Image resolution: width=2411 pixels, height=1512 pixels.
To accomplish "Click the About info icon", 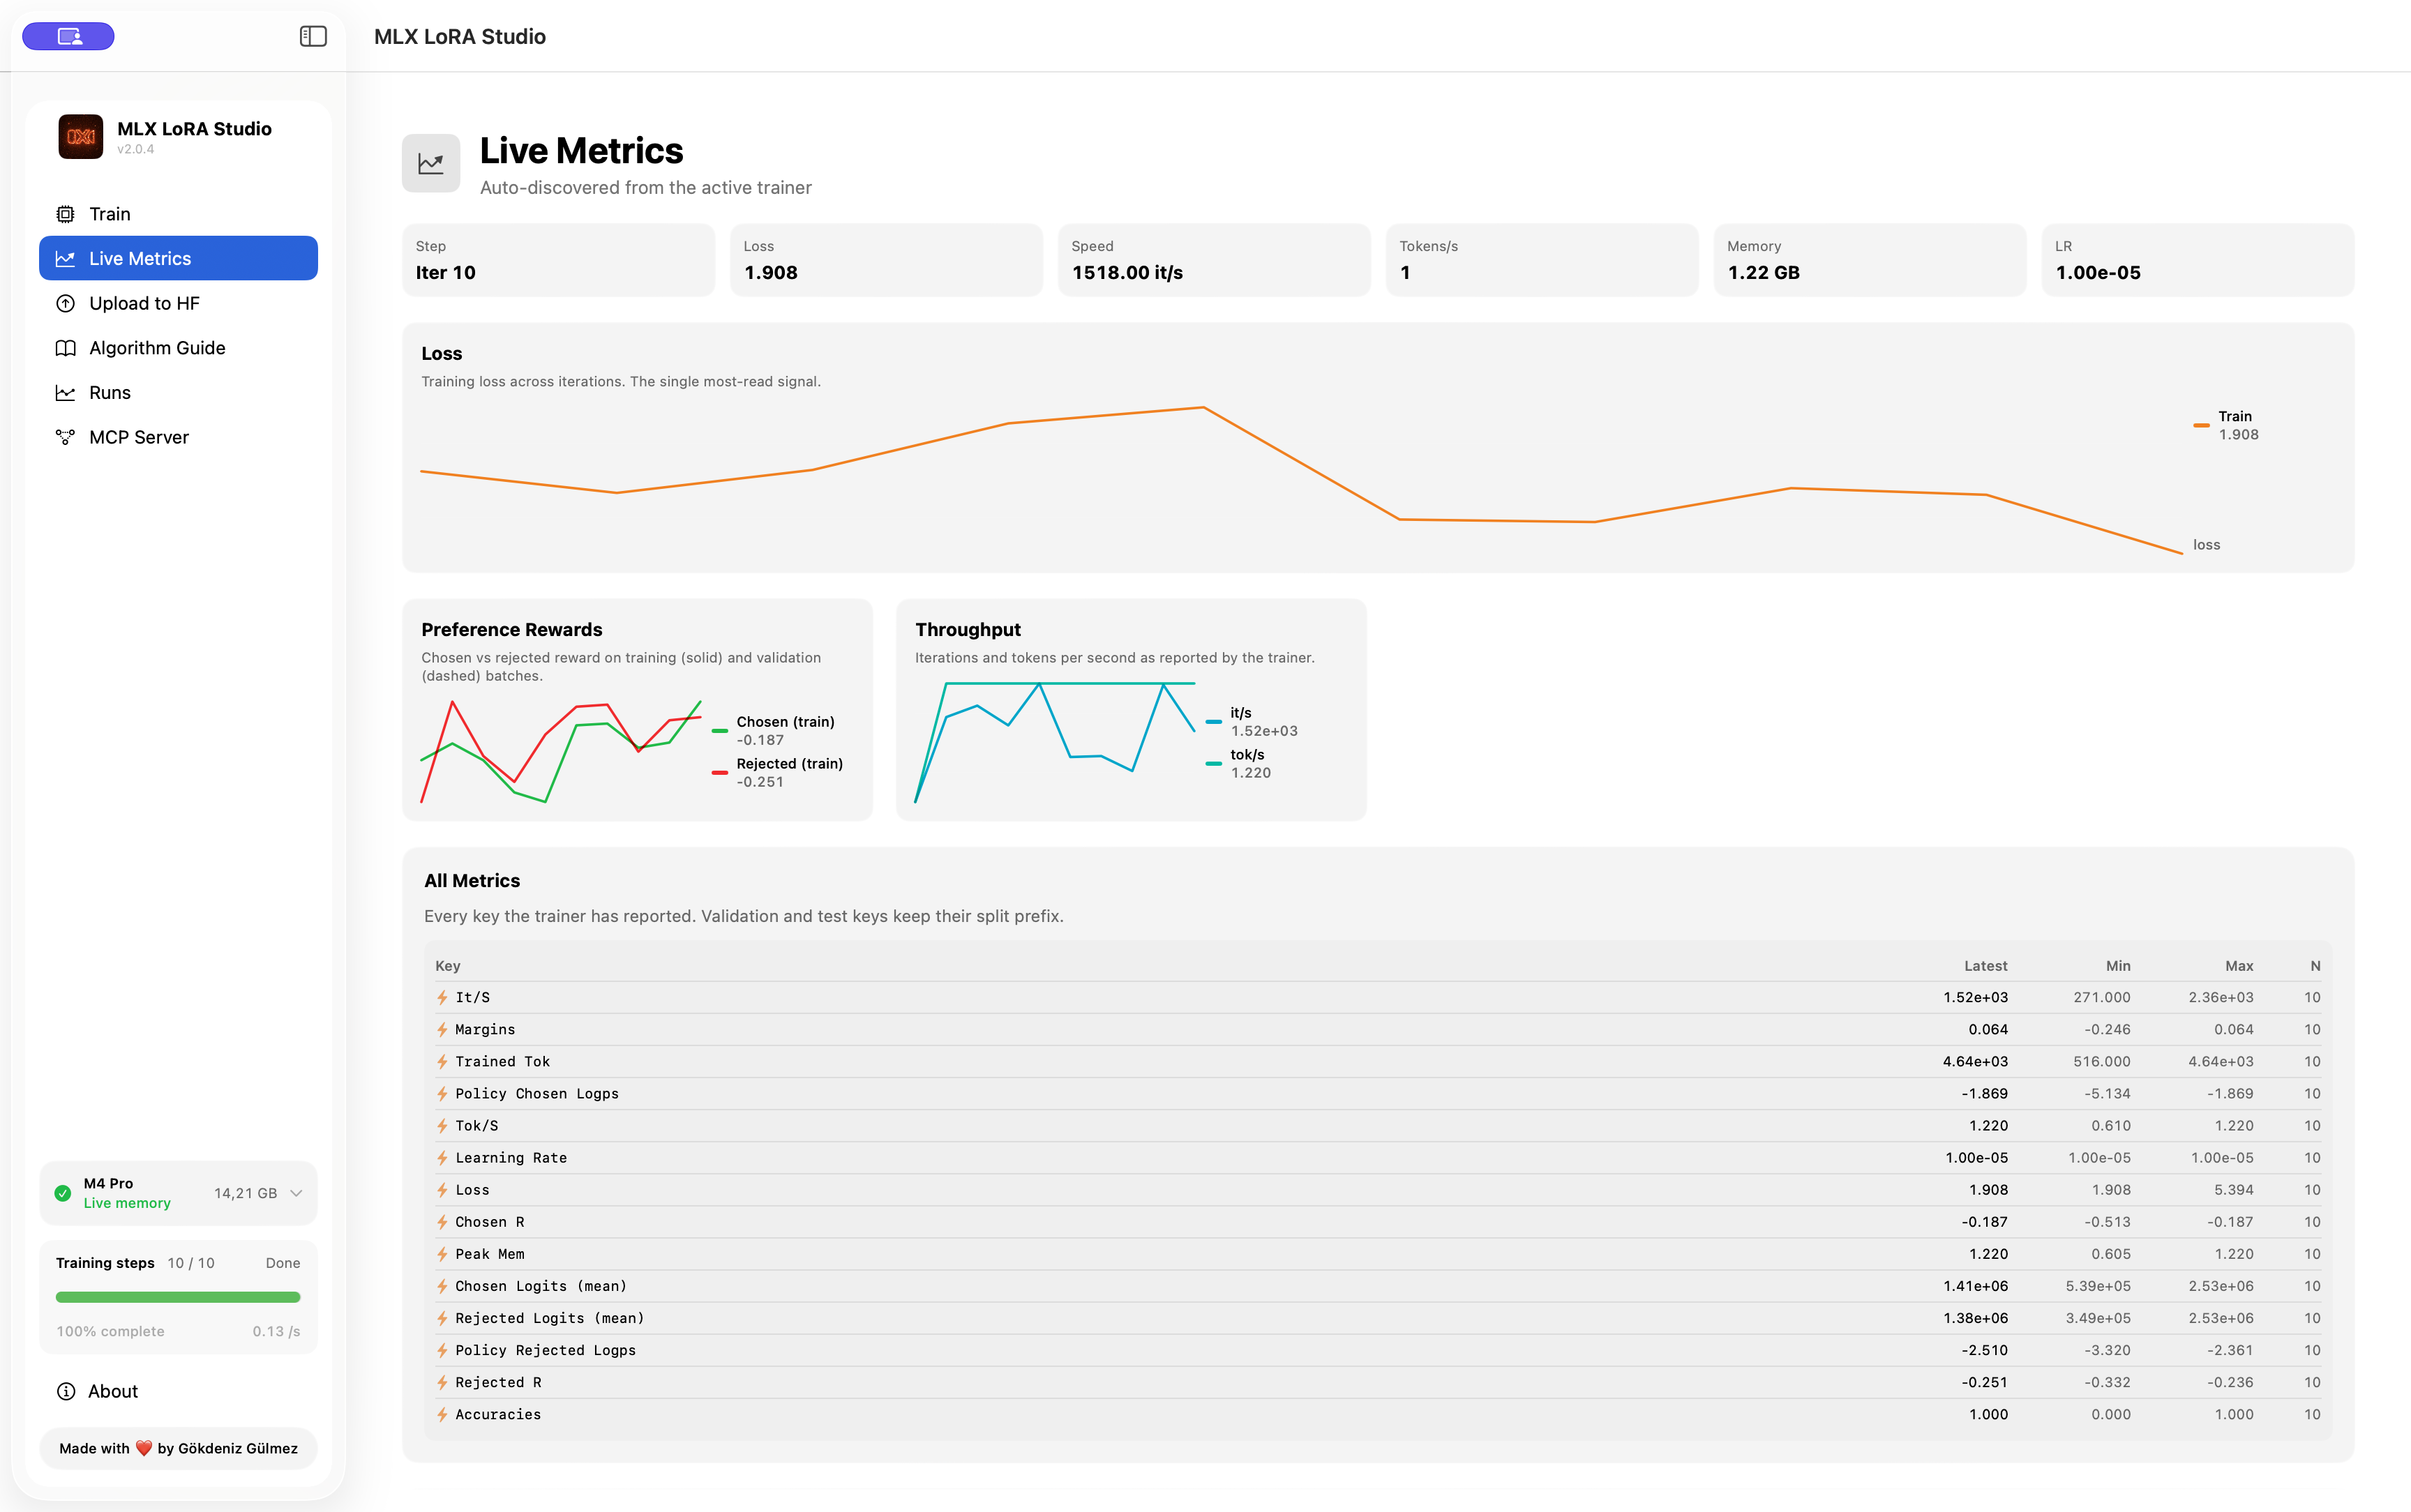I will click(x=66, y=1391).
